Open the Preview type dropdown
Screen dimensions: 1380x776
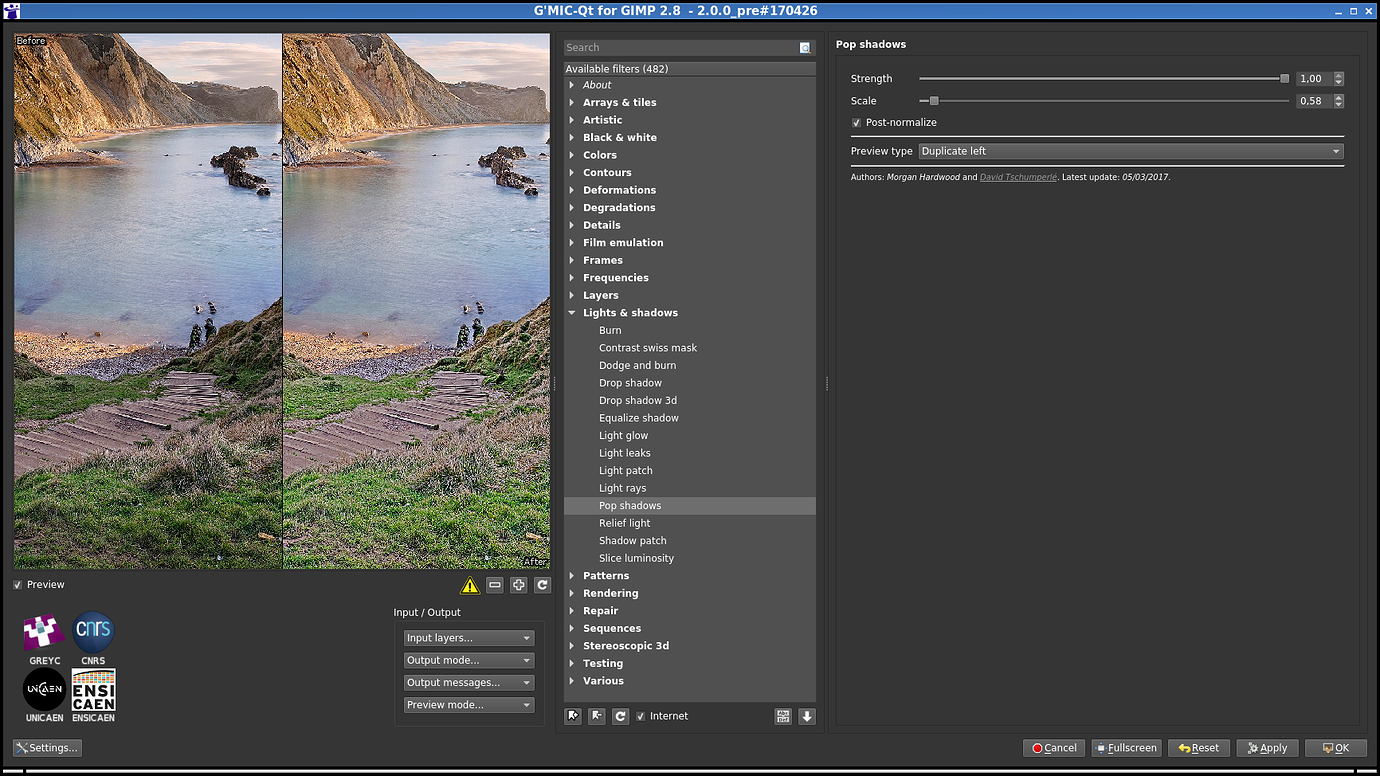(1130, 151)
